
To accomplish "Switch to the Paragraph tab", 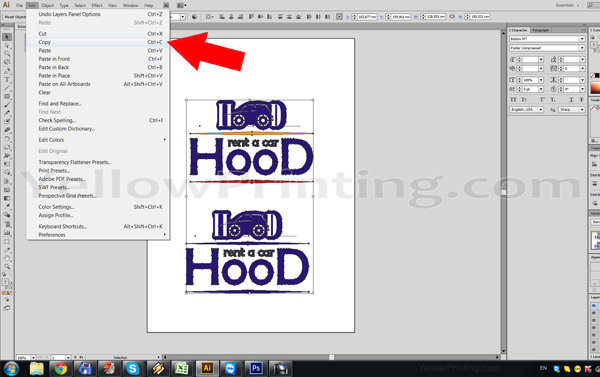I will point(540,30).
